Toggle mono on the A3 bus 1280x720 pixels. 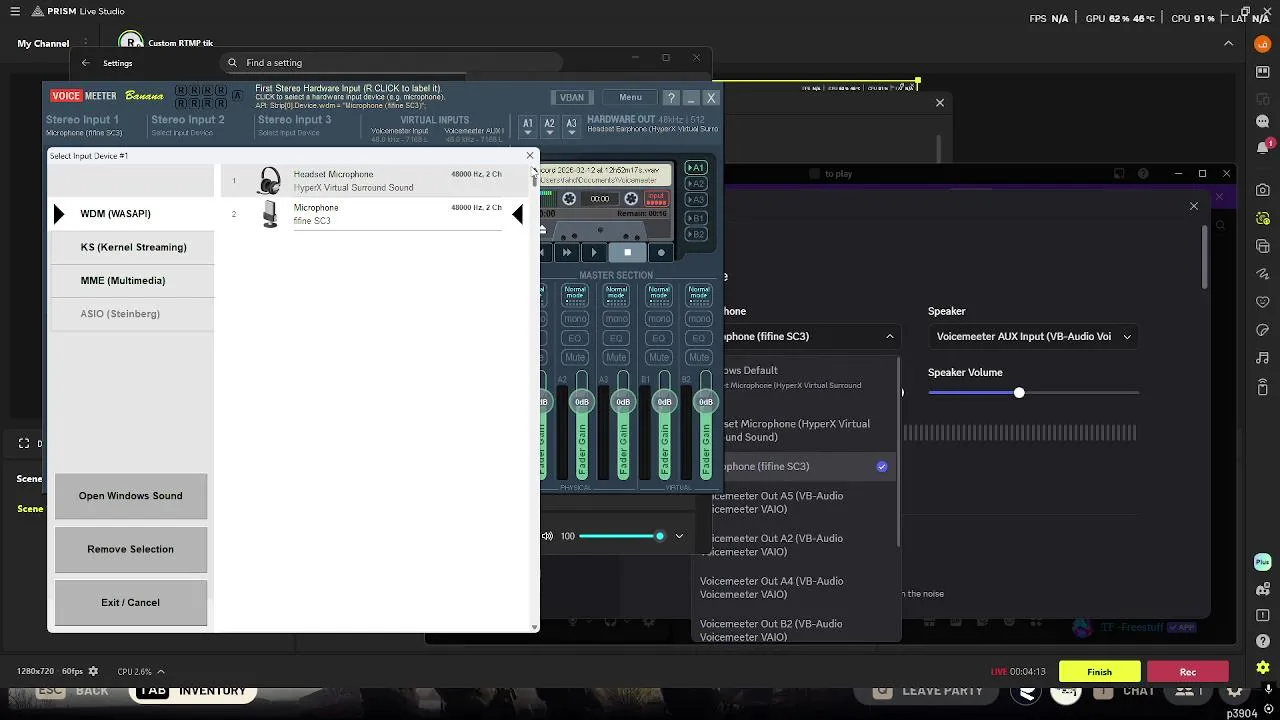616,319
